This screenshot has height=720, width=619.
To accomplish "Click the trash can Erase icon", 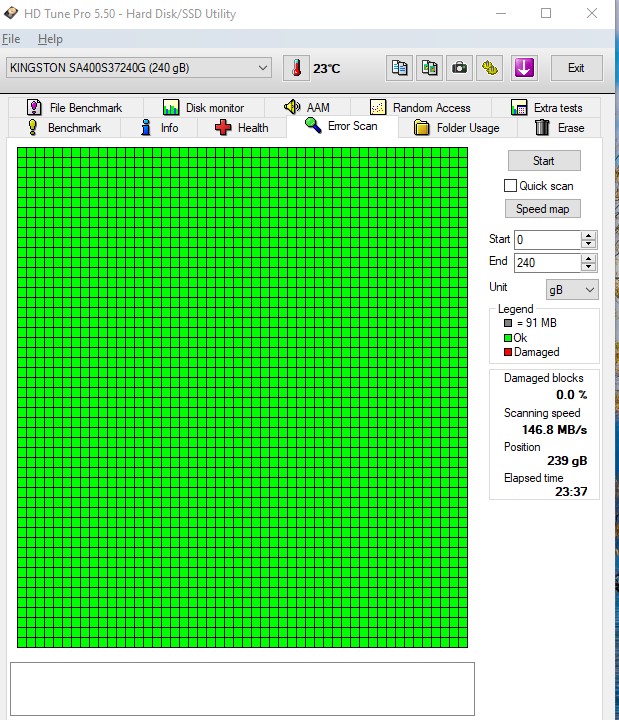I will [x=542, y=127].
